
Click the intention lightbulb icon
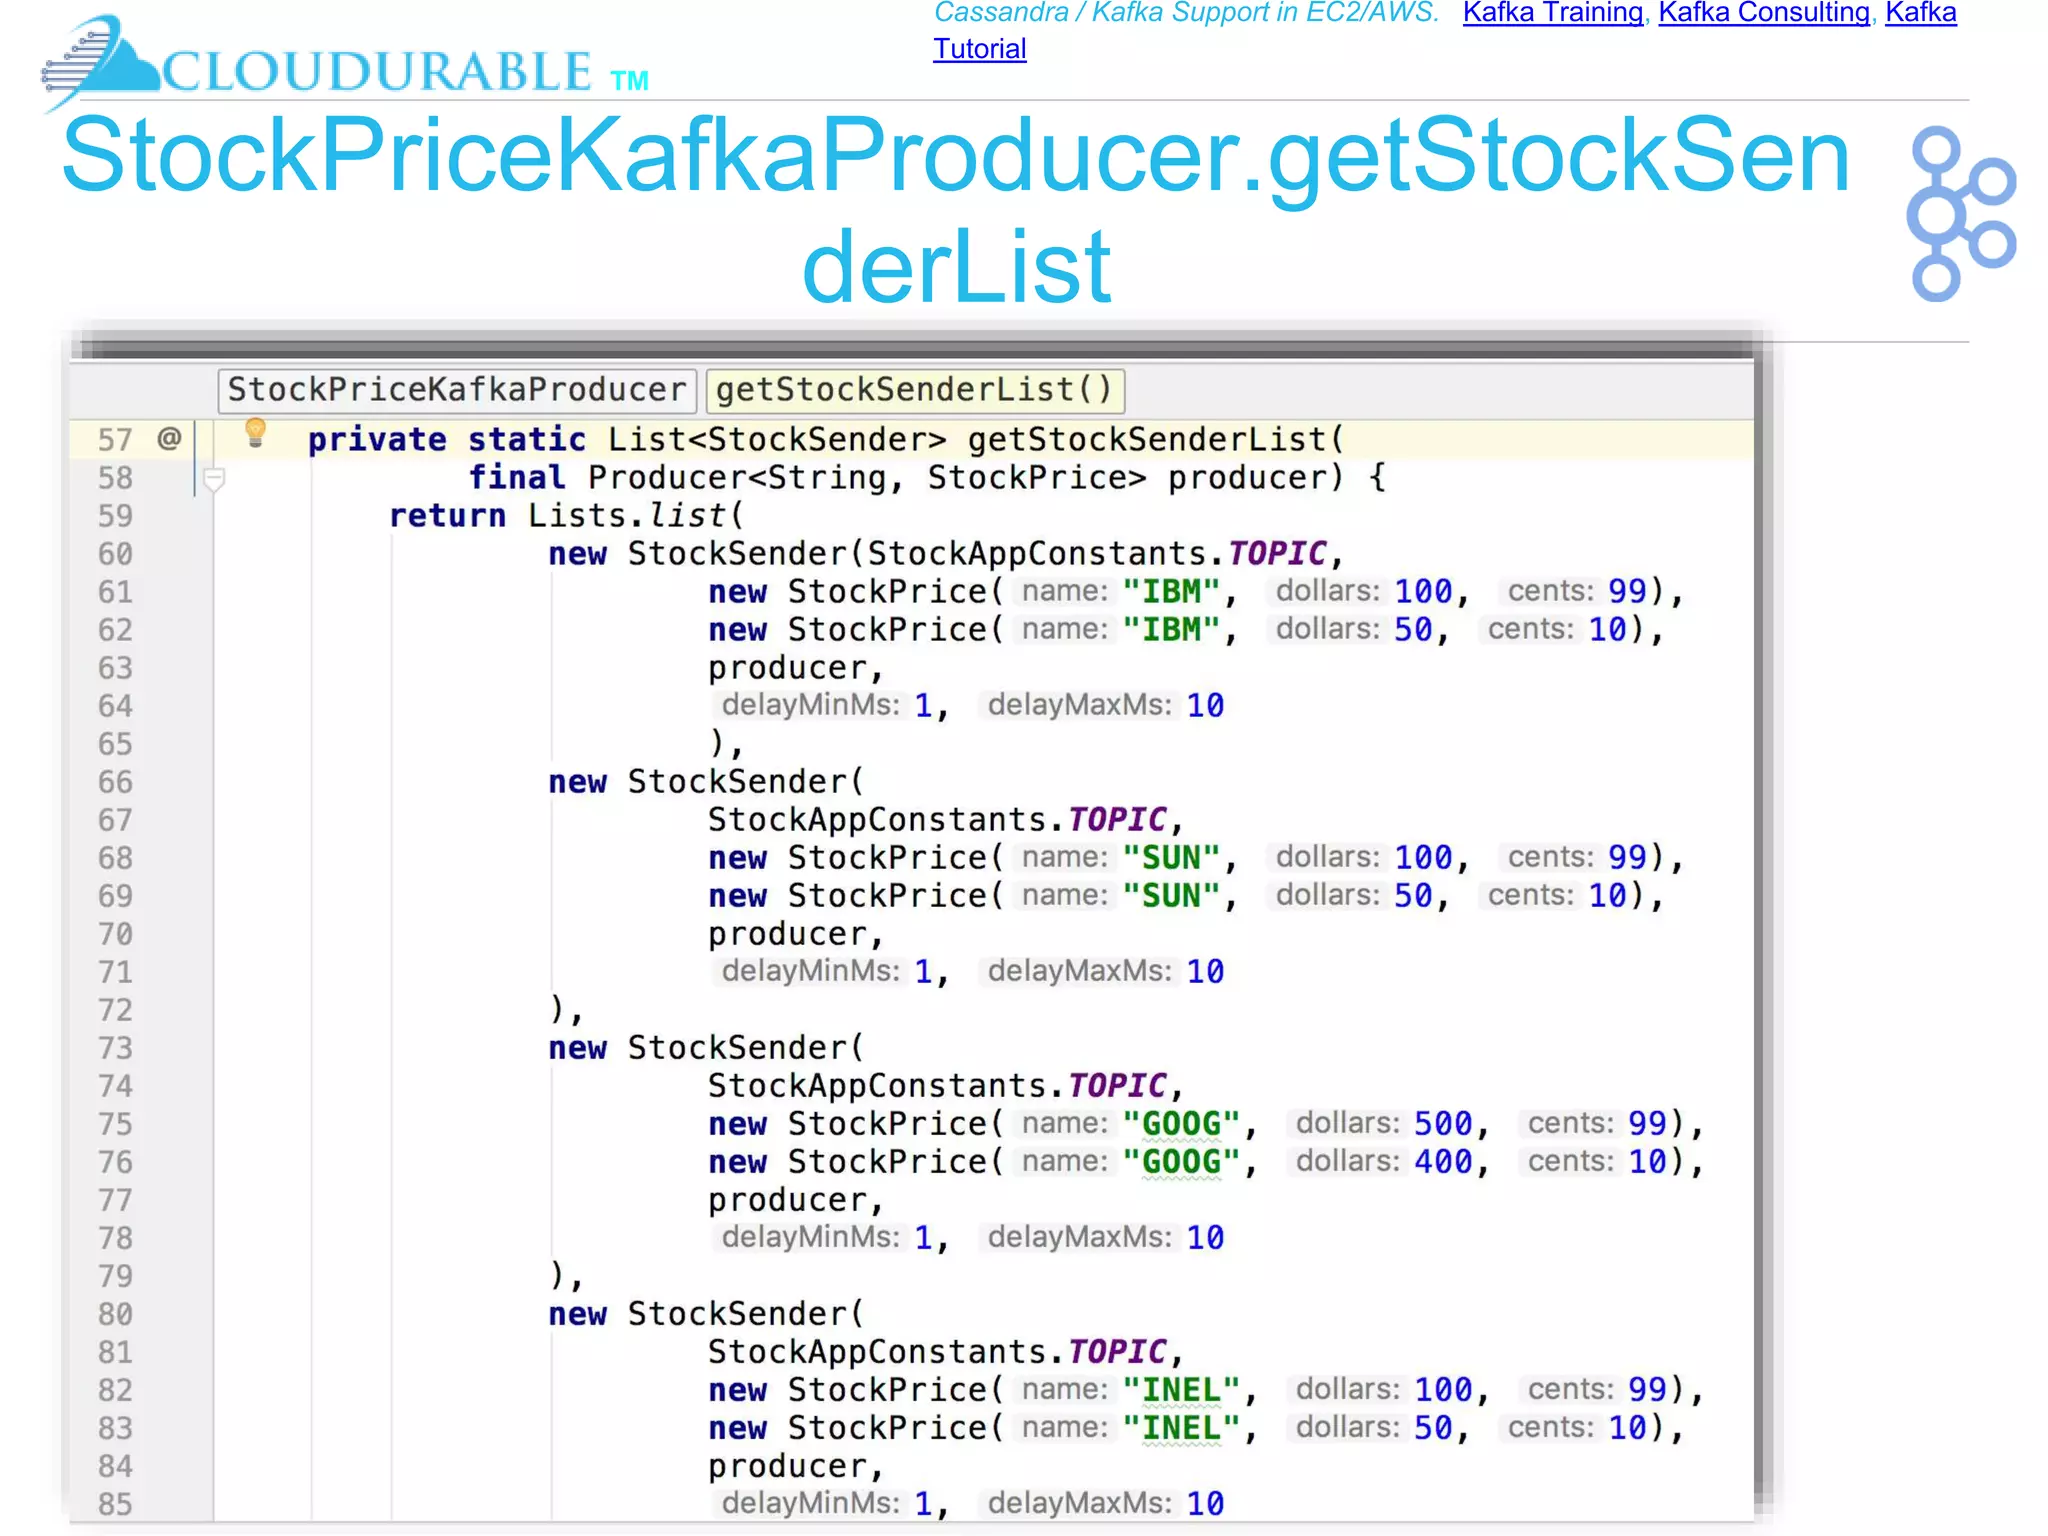tap(255, 433)
